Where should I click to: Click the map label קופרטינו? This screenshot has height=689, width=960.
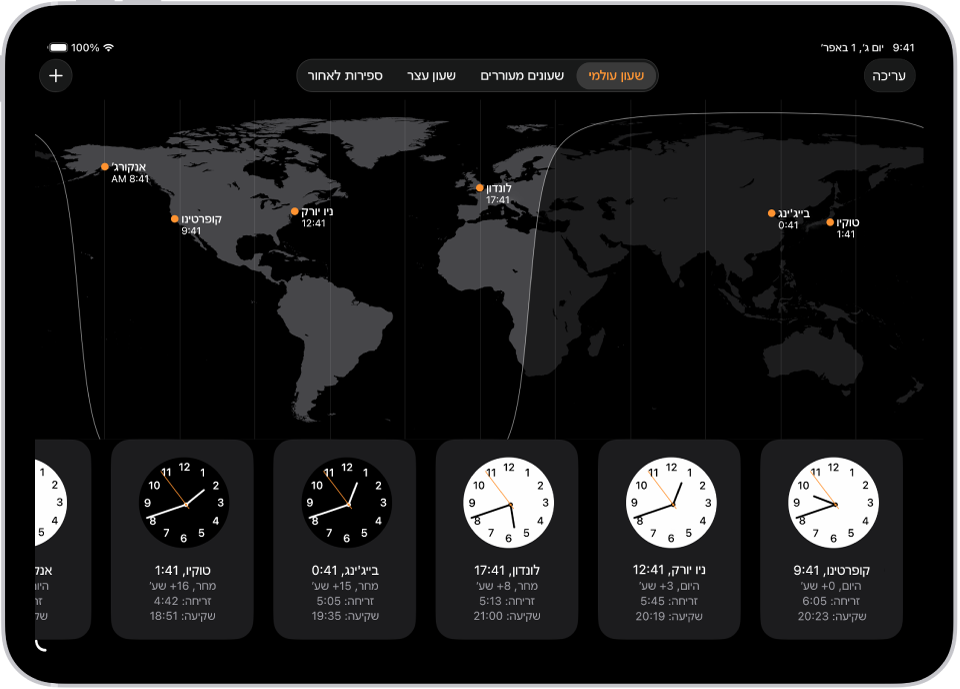[201, 219]
